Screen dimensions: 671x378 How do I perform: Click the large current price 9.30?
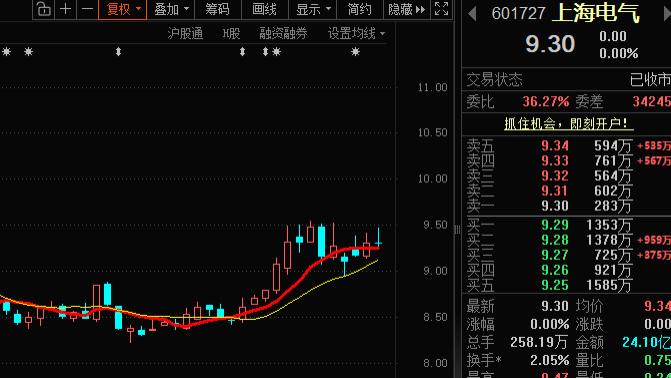550,44
